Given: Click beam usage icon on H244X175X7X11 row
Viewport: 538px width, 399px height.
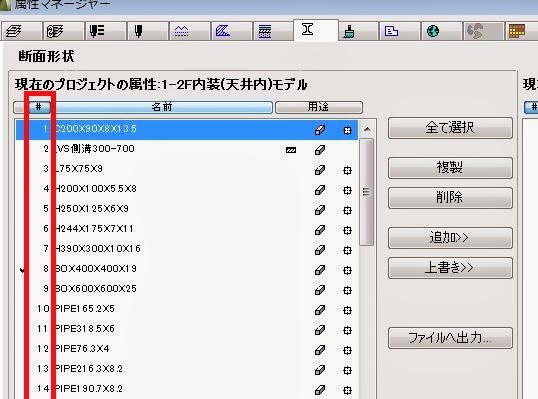Looking at the screenshot, I should 320,230.
